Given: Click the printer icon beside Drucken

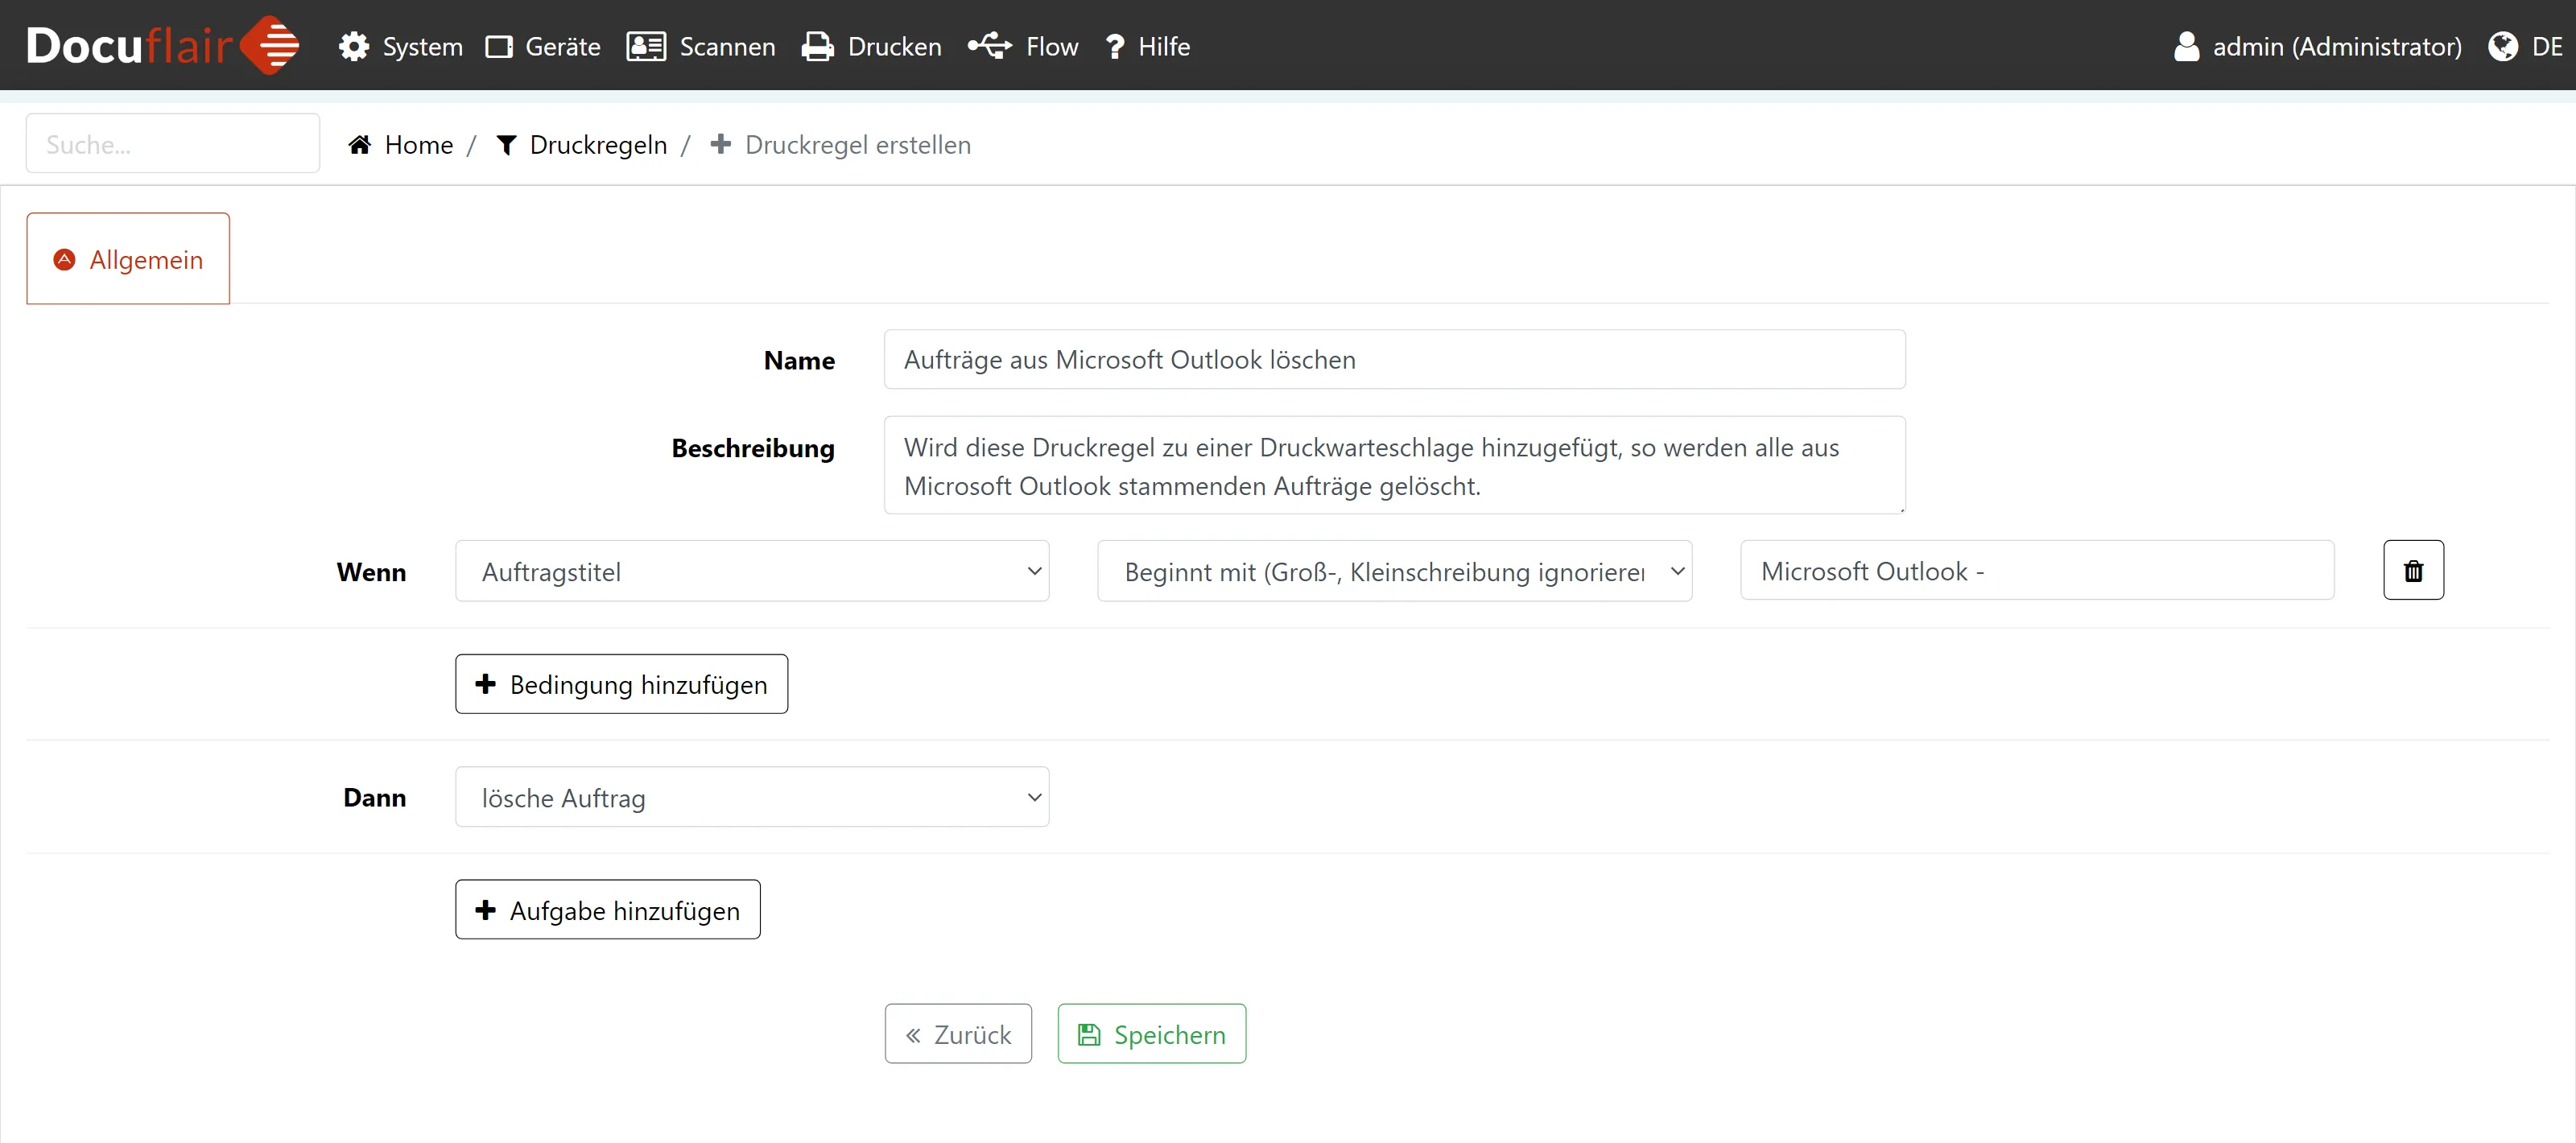Looking at the screenshot, I should [817, 47].
